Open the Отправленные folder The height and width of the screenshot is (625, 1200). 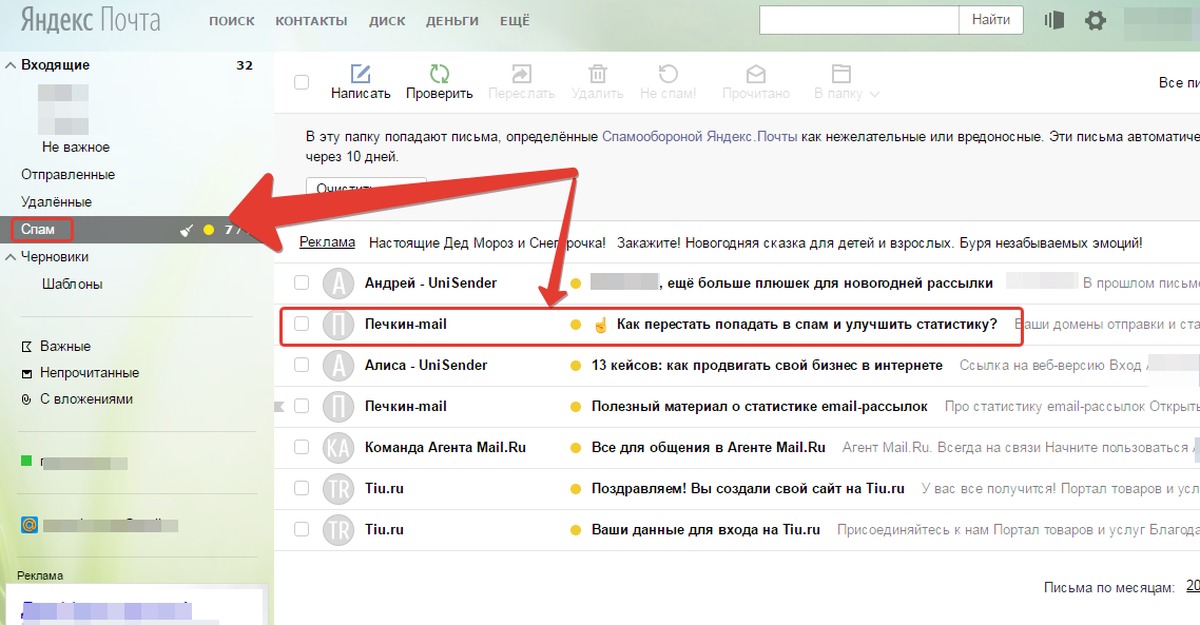(x=68, y=174)
